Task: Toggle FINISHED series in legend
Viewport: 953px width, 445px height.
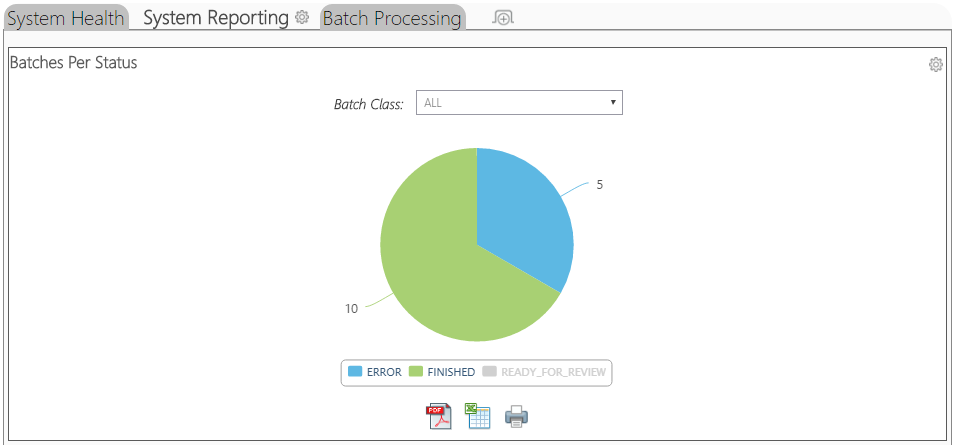Action: (x=442, y=372)
